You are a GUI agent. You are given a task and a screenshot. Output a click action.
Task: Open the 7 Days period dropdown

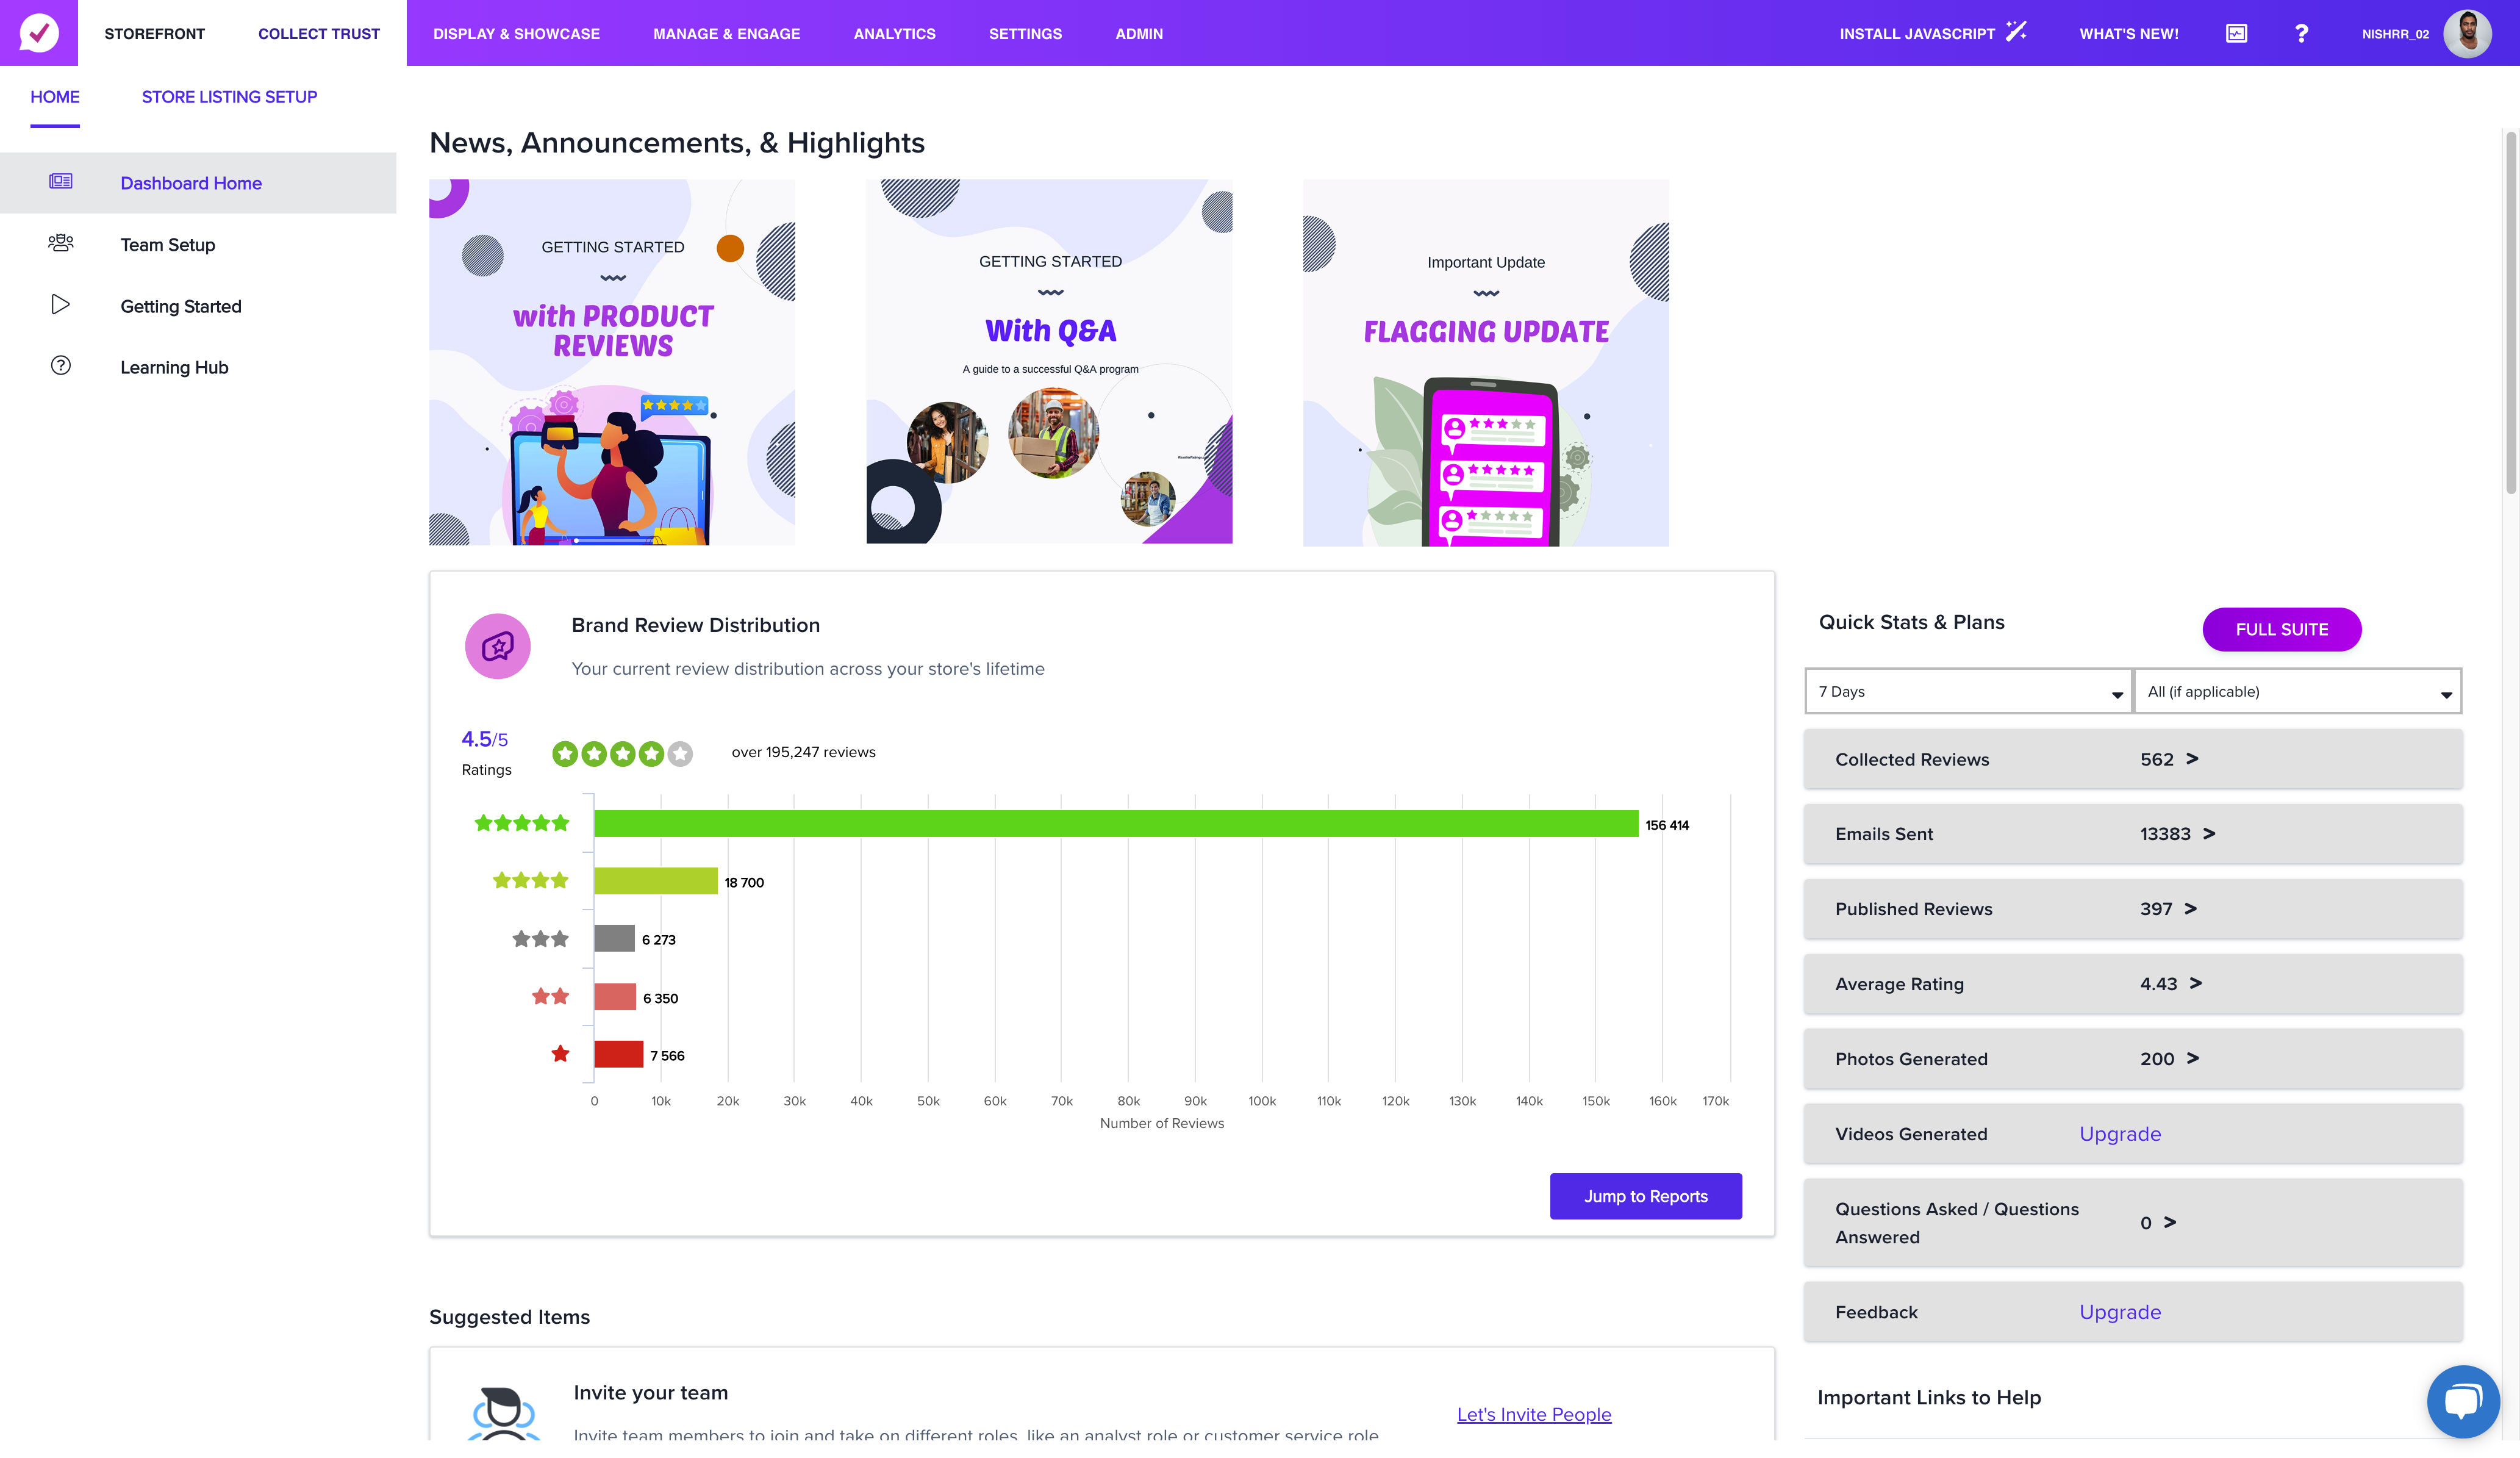[x=1968, y=691]
